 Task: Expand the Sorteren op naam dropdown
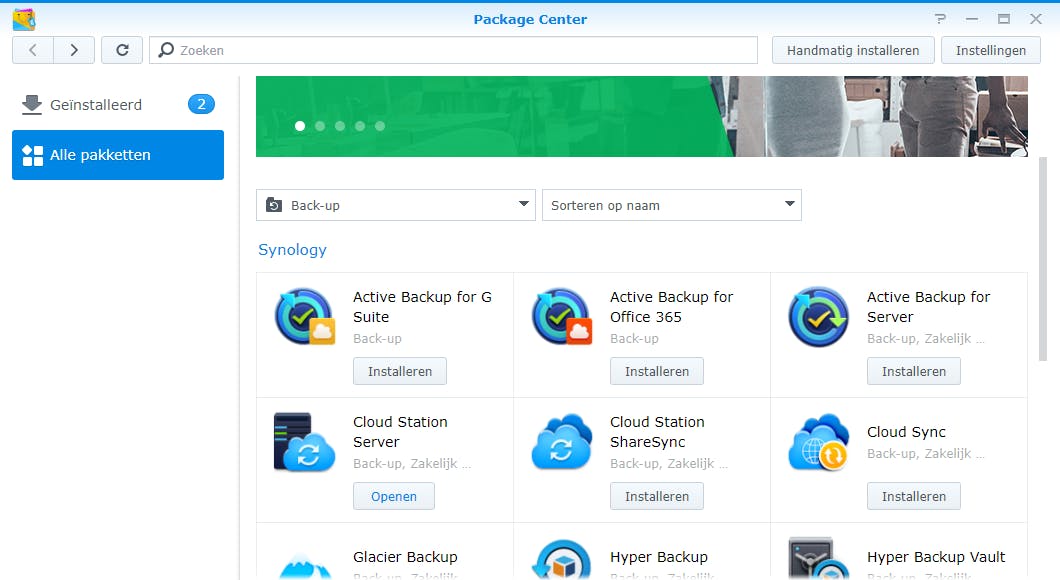[x=671, y=205]
